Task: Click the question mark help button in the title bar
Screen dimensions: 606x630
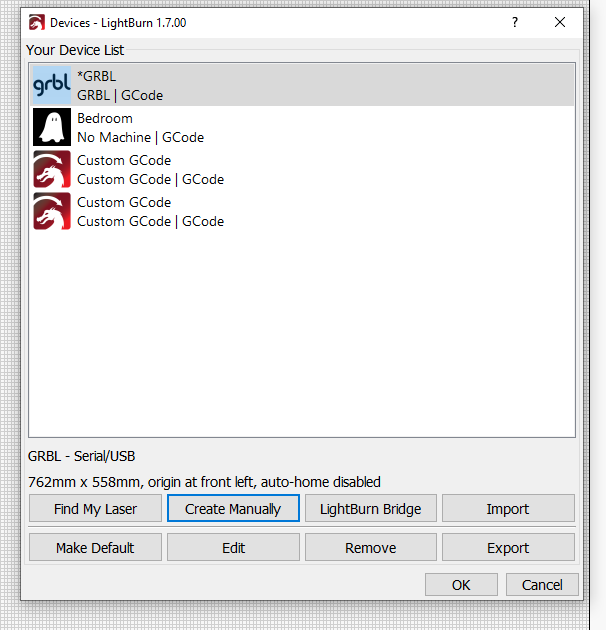Action: point(515,22)
